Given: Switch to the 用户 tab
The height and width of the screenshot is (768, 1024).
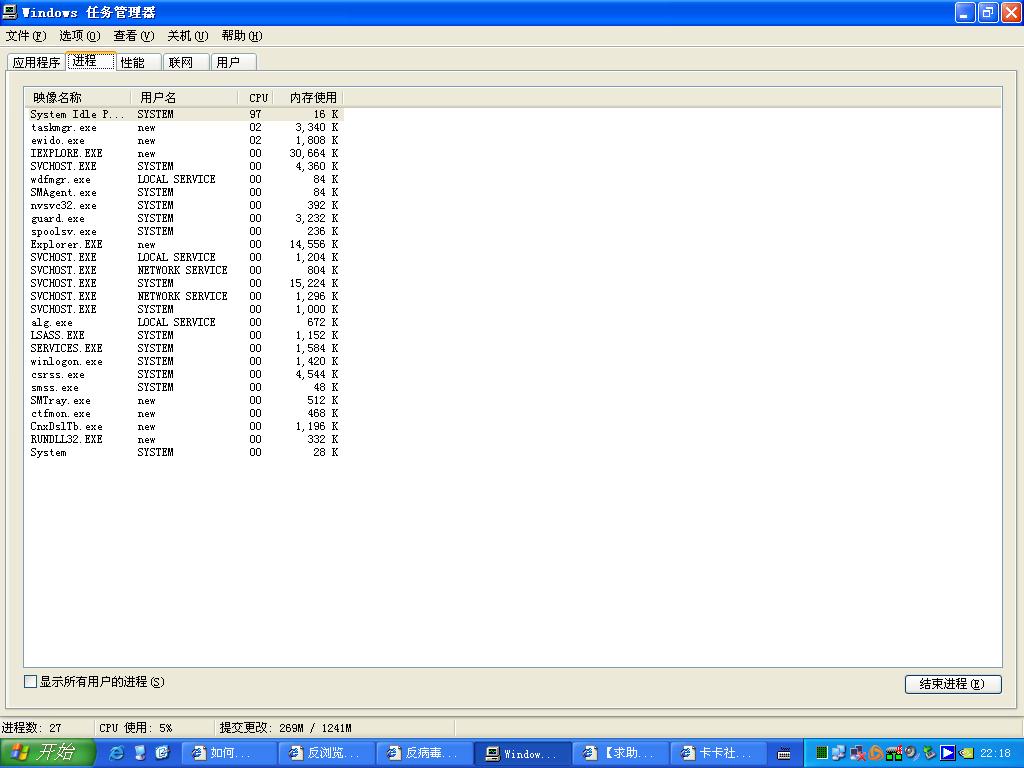Looking at the screenshot, I should [234, 63].
